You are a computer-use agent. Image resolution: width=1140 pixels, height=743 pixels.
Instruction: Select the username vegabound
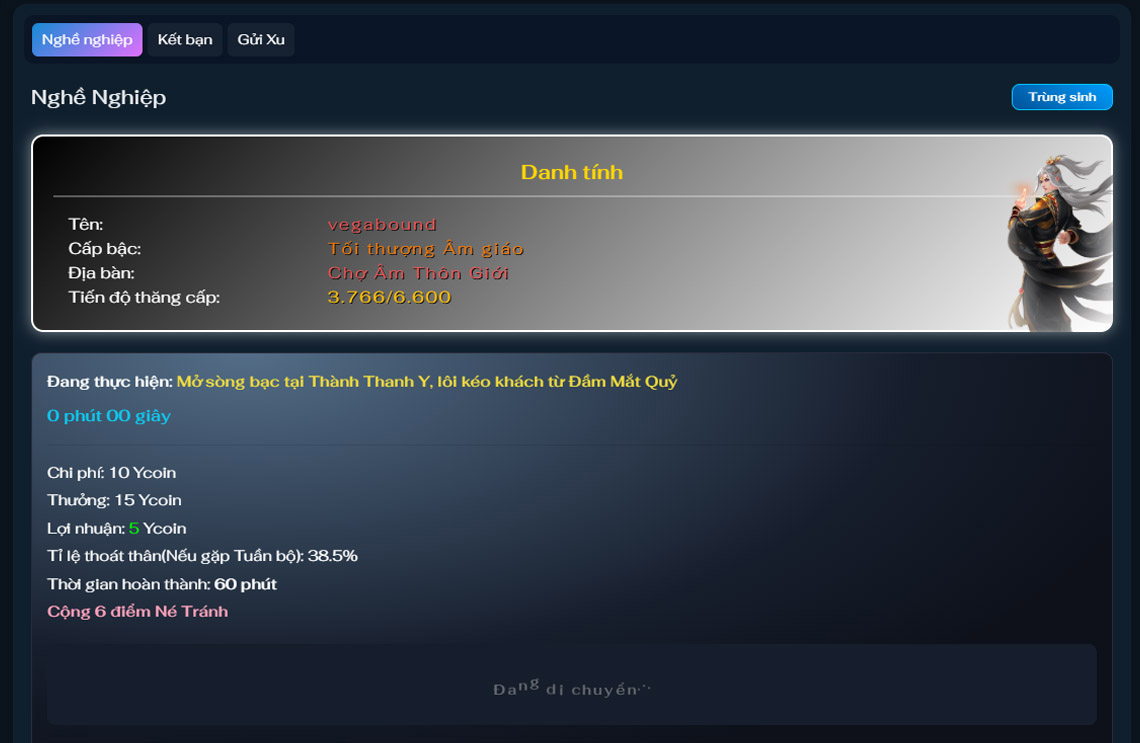click(x=382, y=225)
